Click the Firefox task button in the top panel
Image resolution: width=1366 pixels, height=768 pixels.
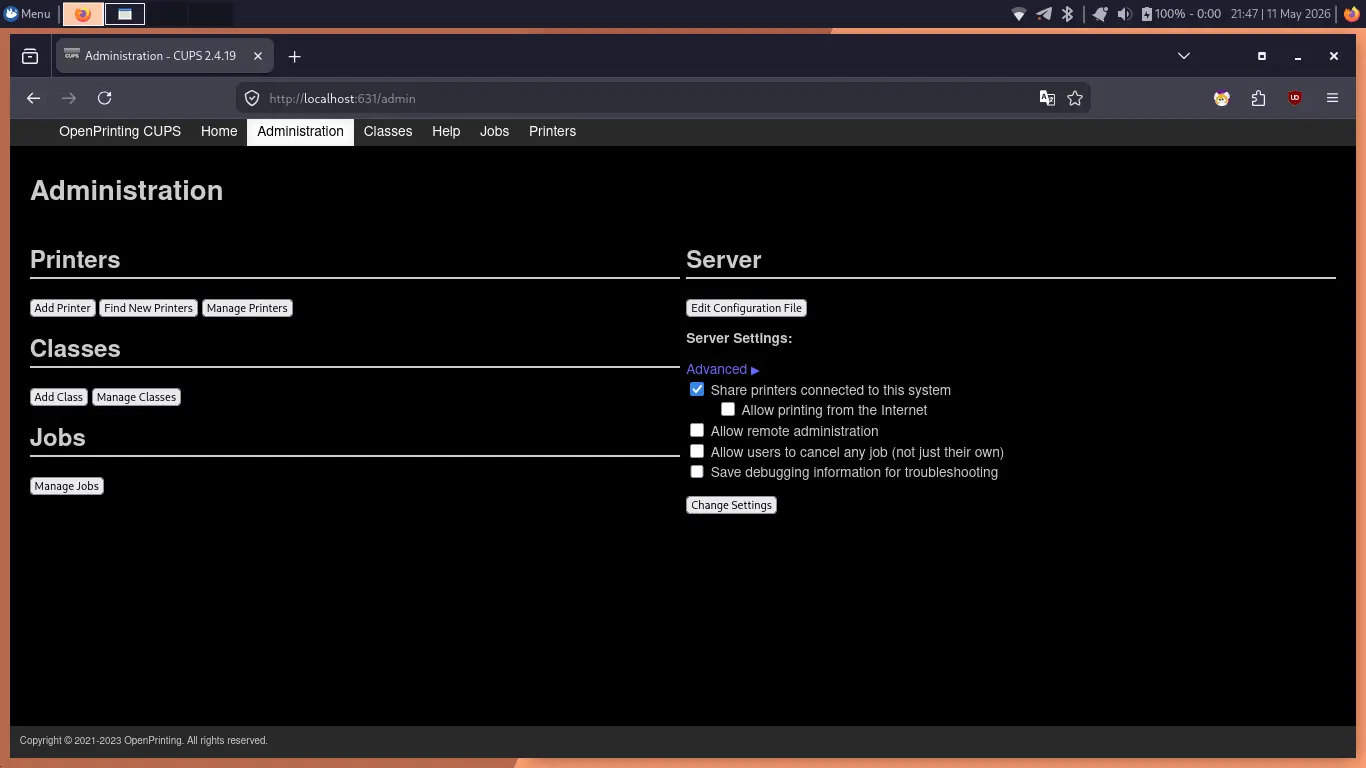[83, 14]
